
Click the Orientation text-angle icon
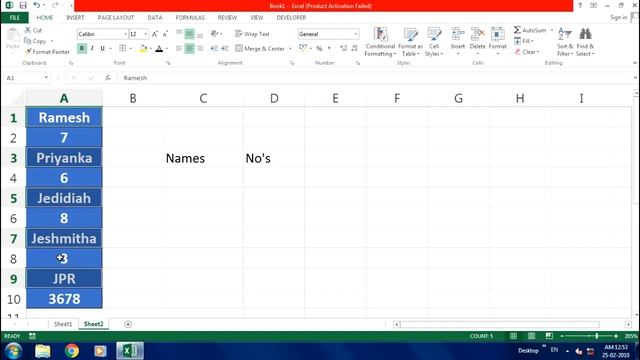(214, 34)
